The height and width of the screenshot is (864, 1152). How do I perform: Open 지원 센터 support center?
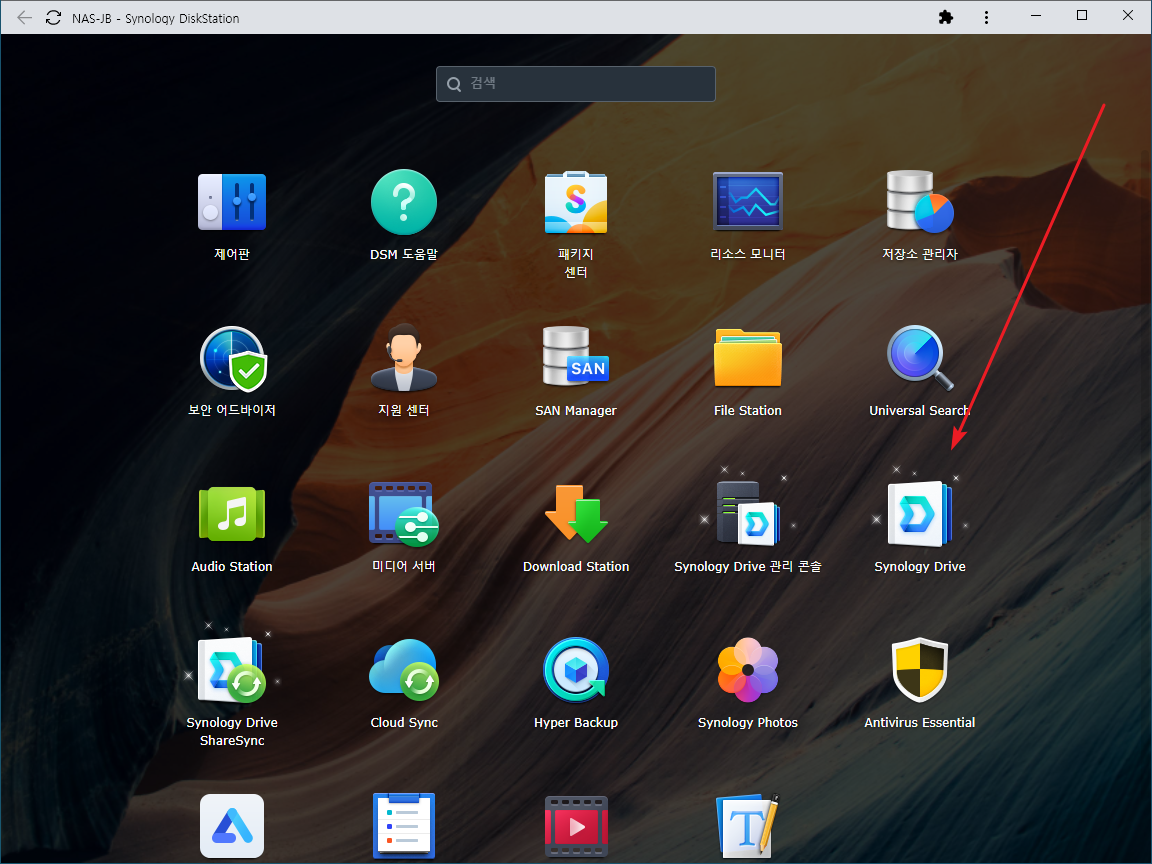(x=404, y=359)
